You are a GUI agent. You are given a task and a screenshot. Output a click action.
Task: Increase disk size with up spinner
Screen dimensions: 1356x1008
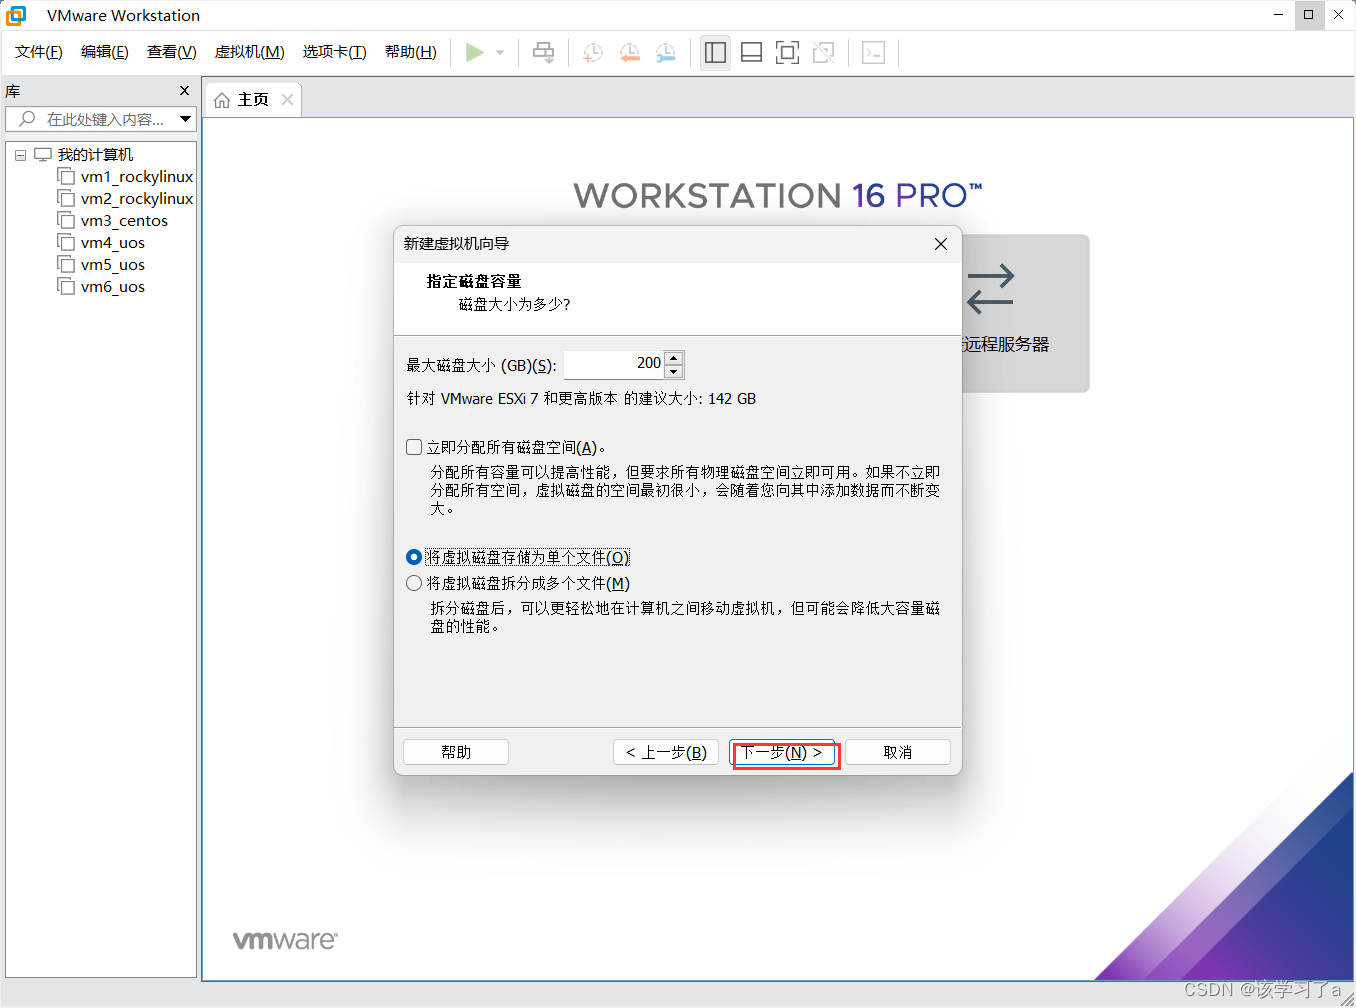[x=674, y=358]
